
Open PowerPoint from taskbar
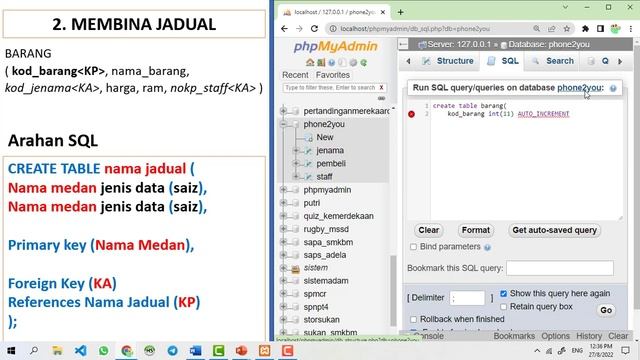click(241, 350)
